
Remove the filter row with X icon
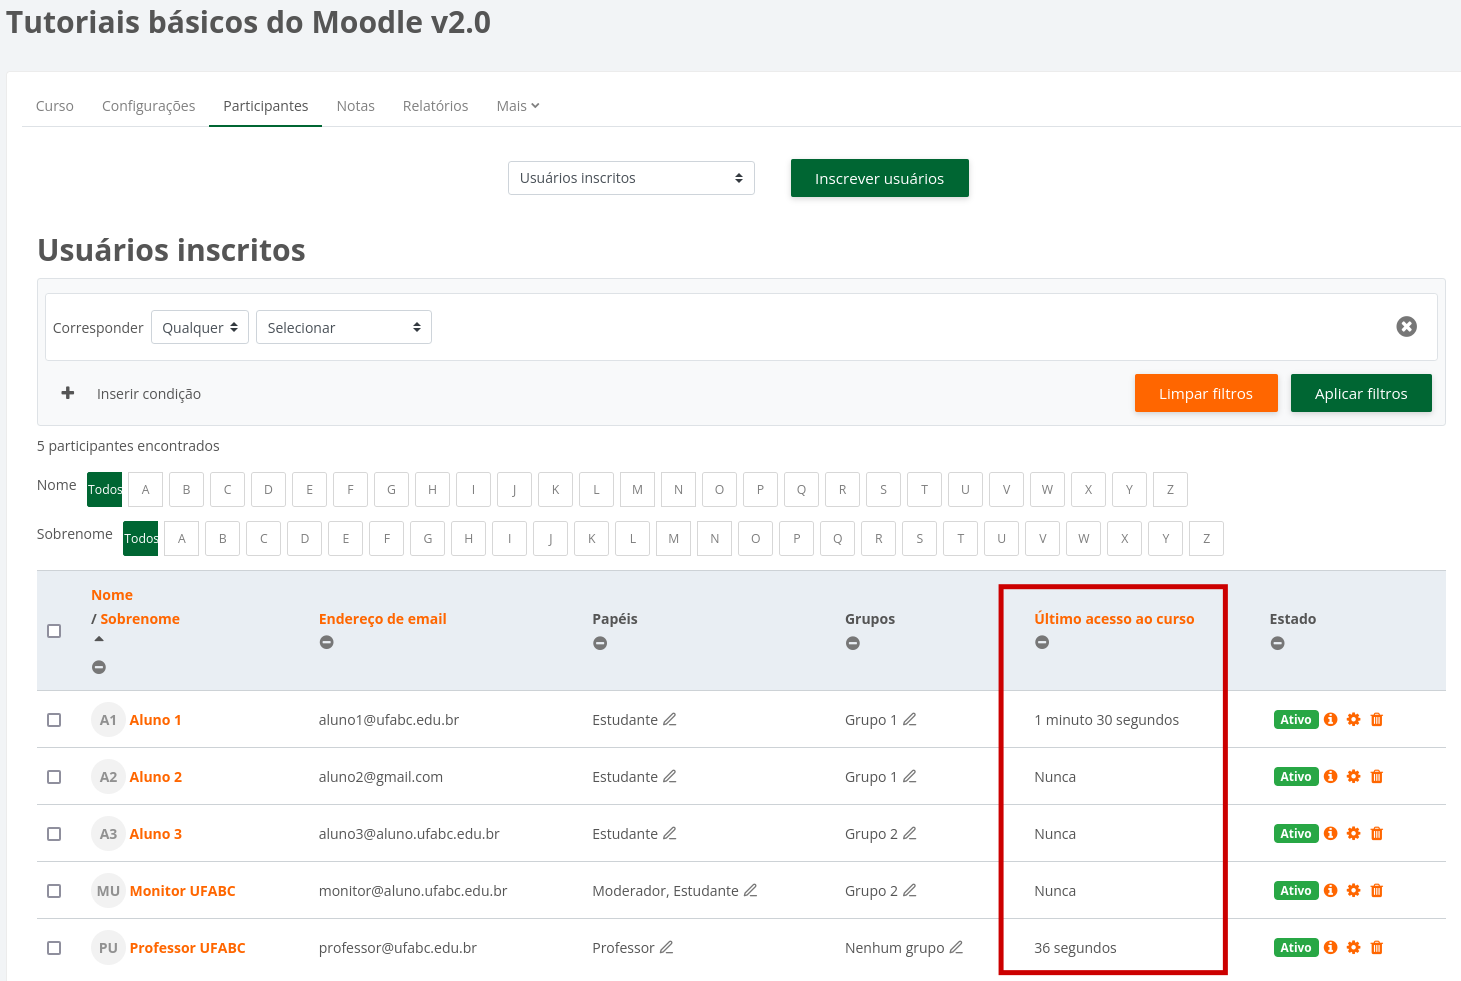(1406, 327)
